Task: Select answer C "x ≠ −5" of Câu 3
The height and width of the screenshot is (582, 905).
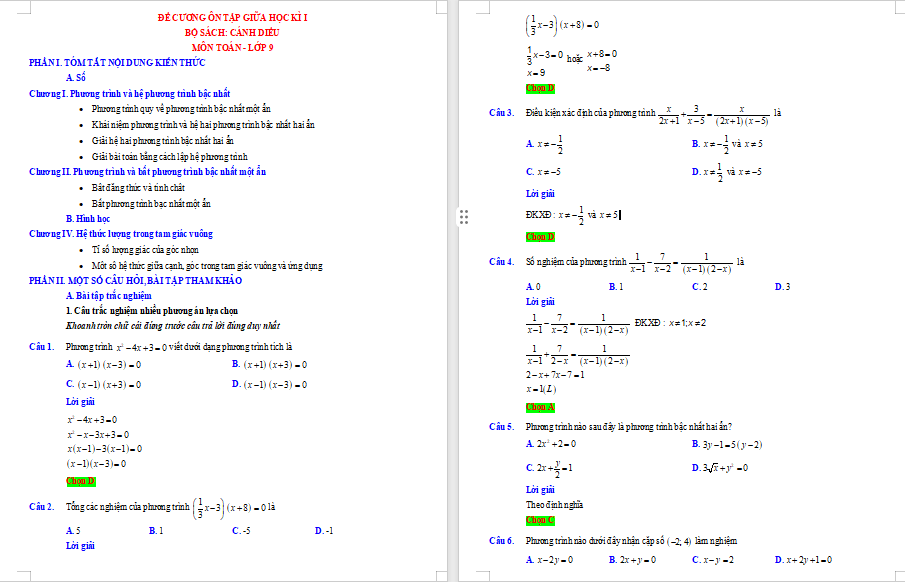Action: pyautogui.click(x=543, y=171)
